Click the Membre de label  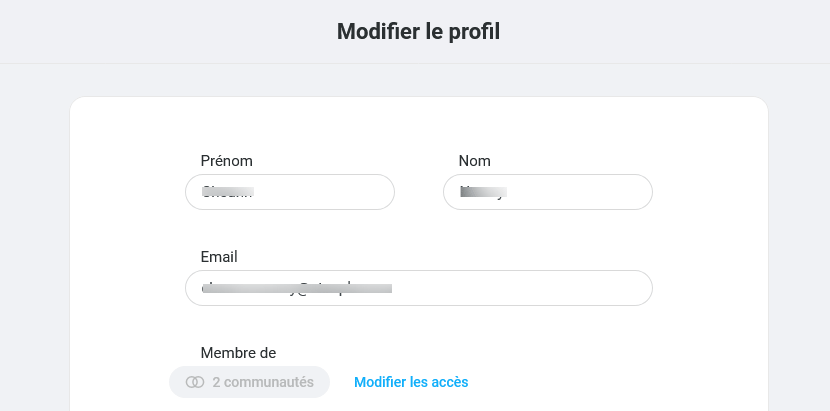click(238, 353)
